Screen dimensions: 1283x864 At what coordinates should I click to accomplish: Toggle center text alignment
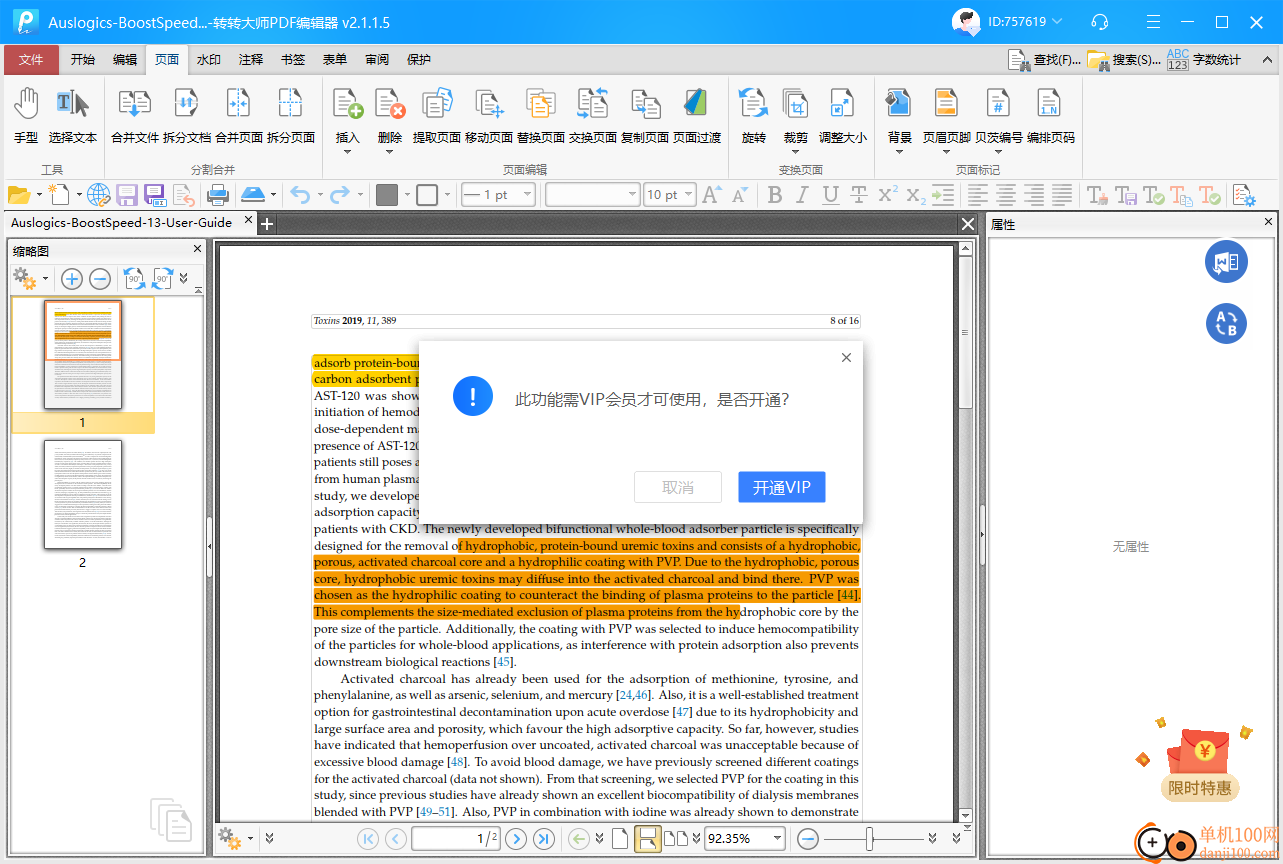[1005, 195]
